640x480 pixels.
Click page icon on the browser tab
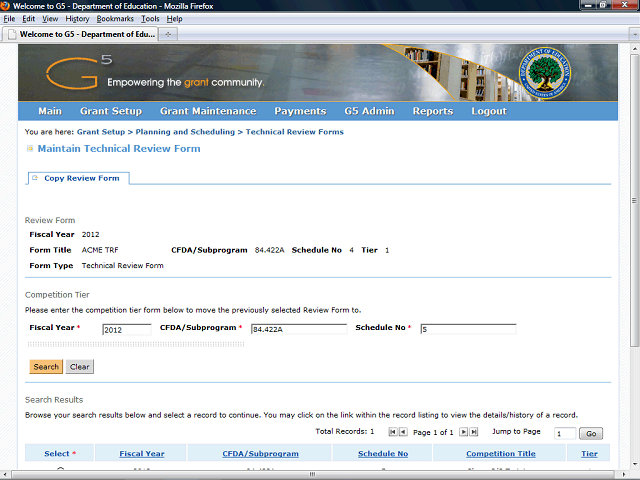tap(12, 34)
